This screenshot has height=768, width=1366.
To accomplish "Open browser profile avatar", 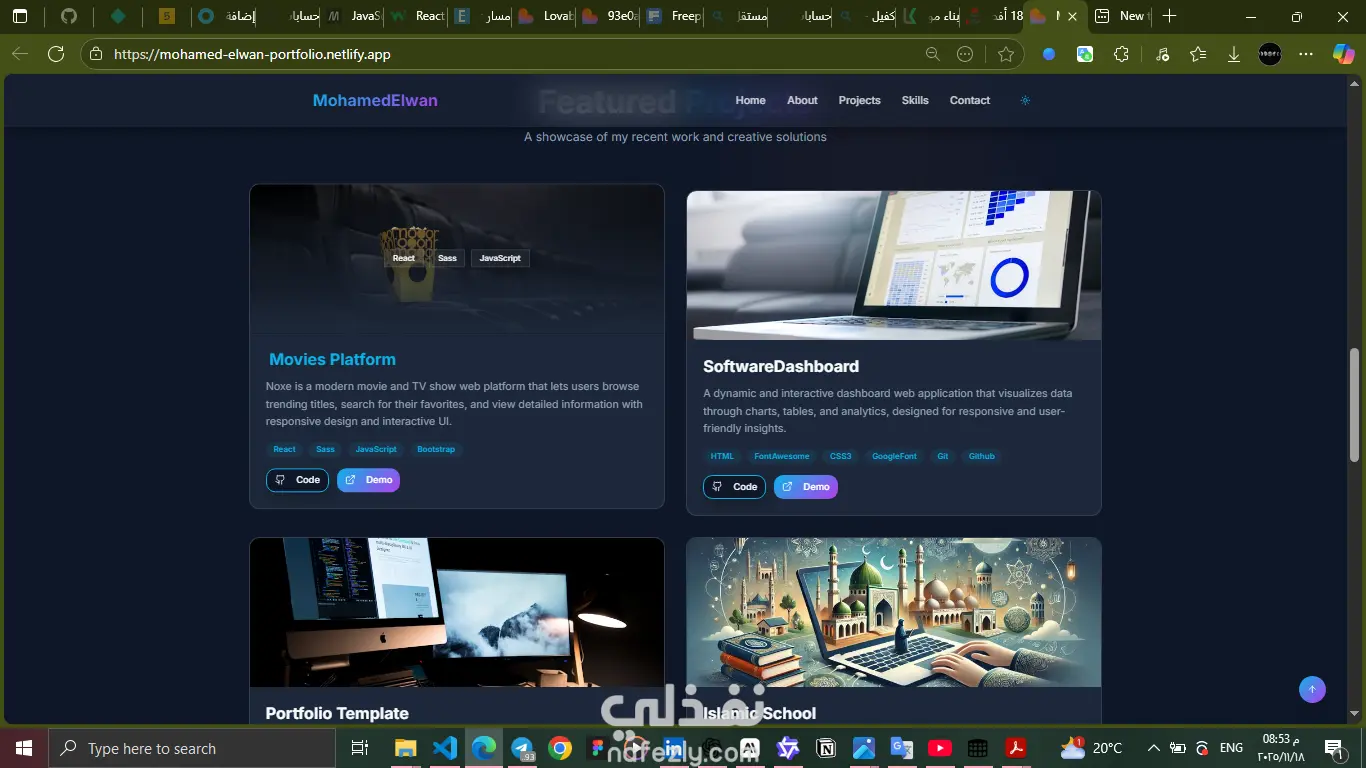I will [x=1270, y=54].
